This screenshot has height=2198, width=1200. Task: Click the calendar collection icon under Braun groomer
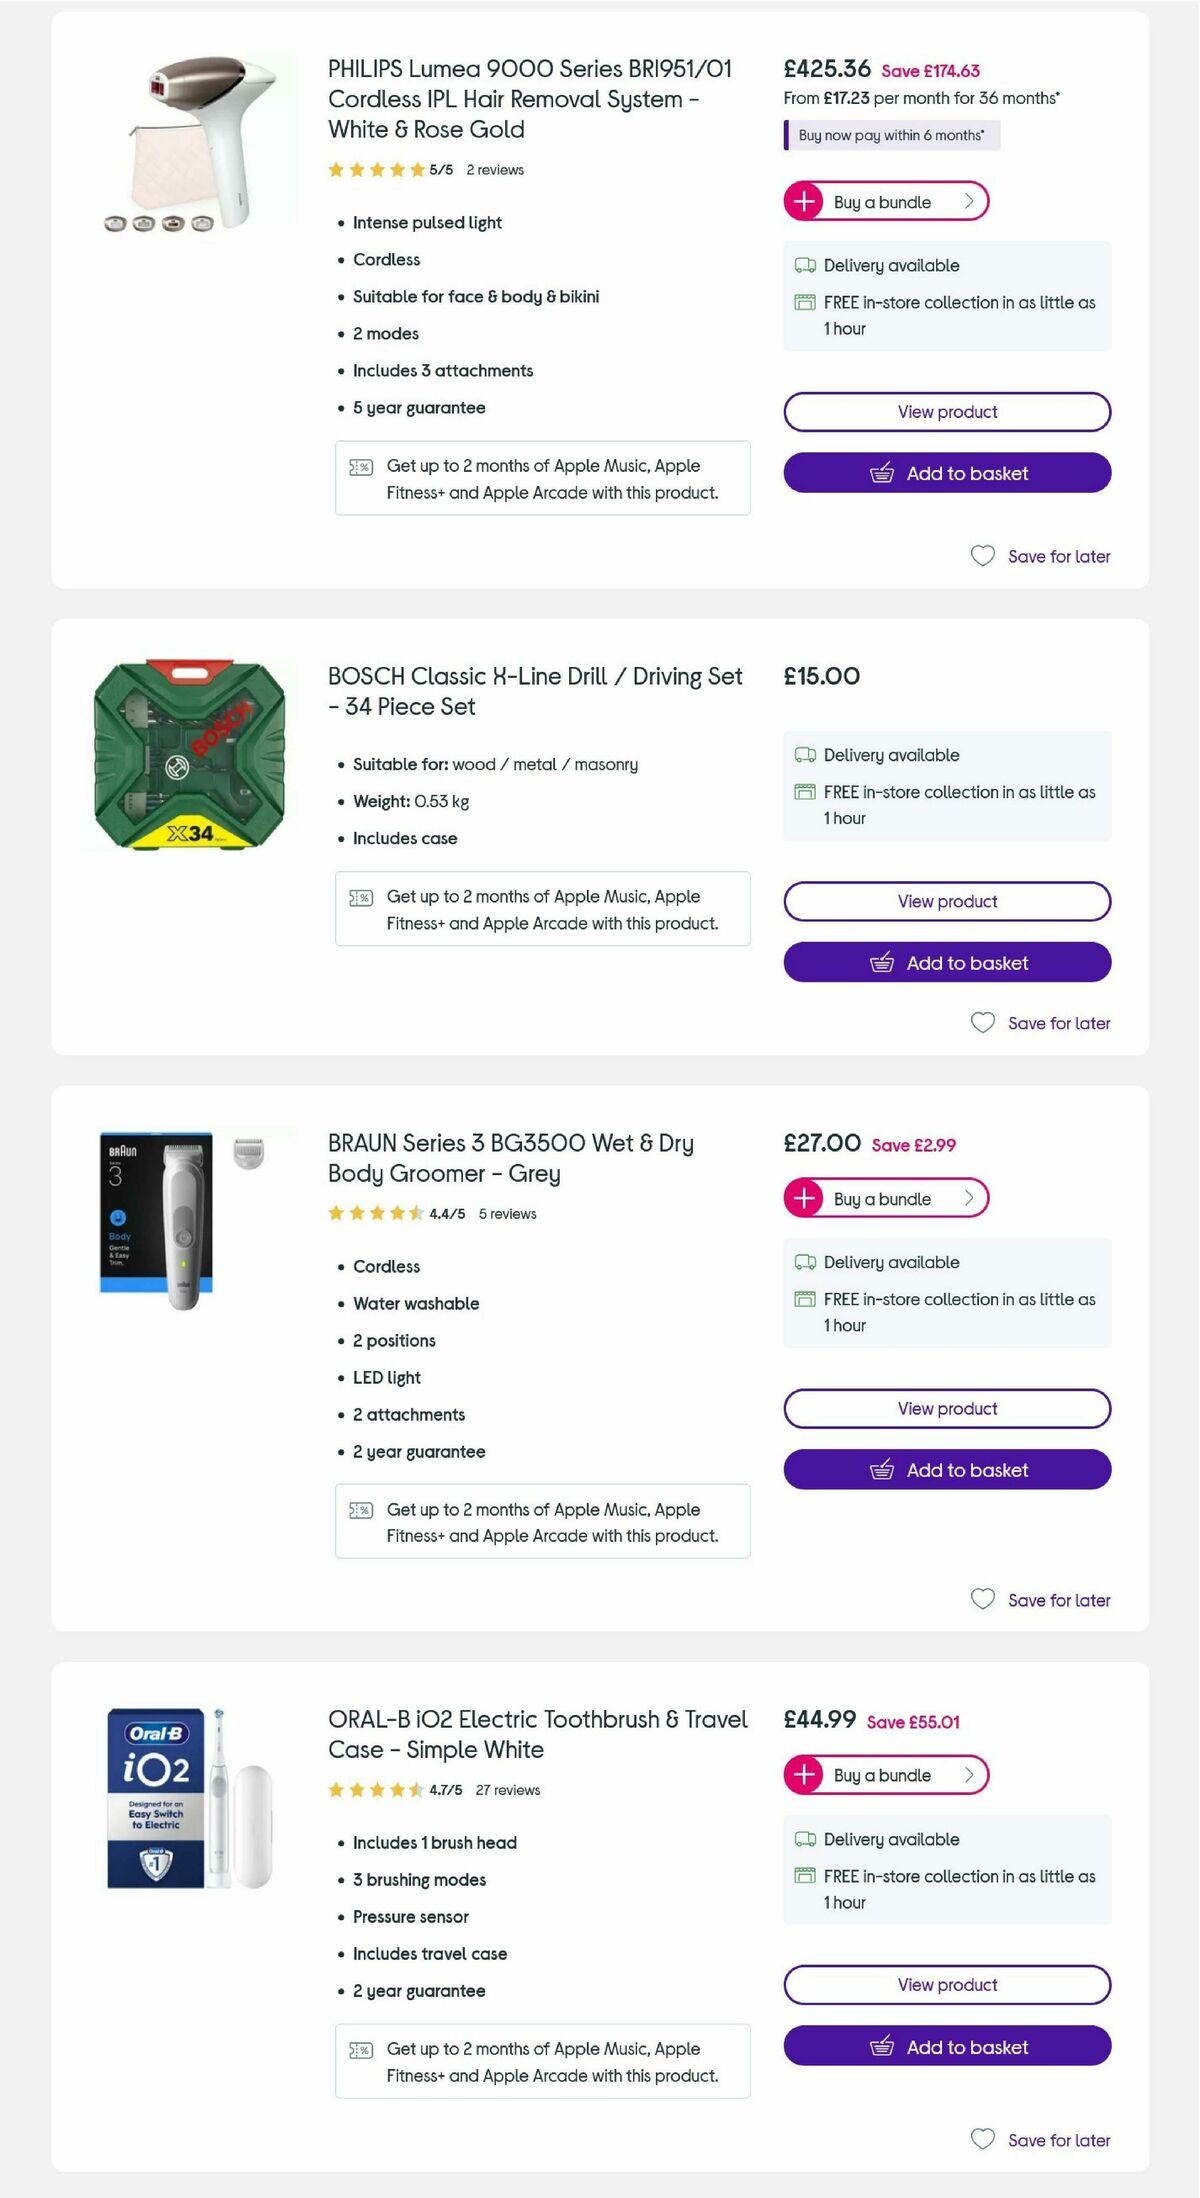(803, 1299)
